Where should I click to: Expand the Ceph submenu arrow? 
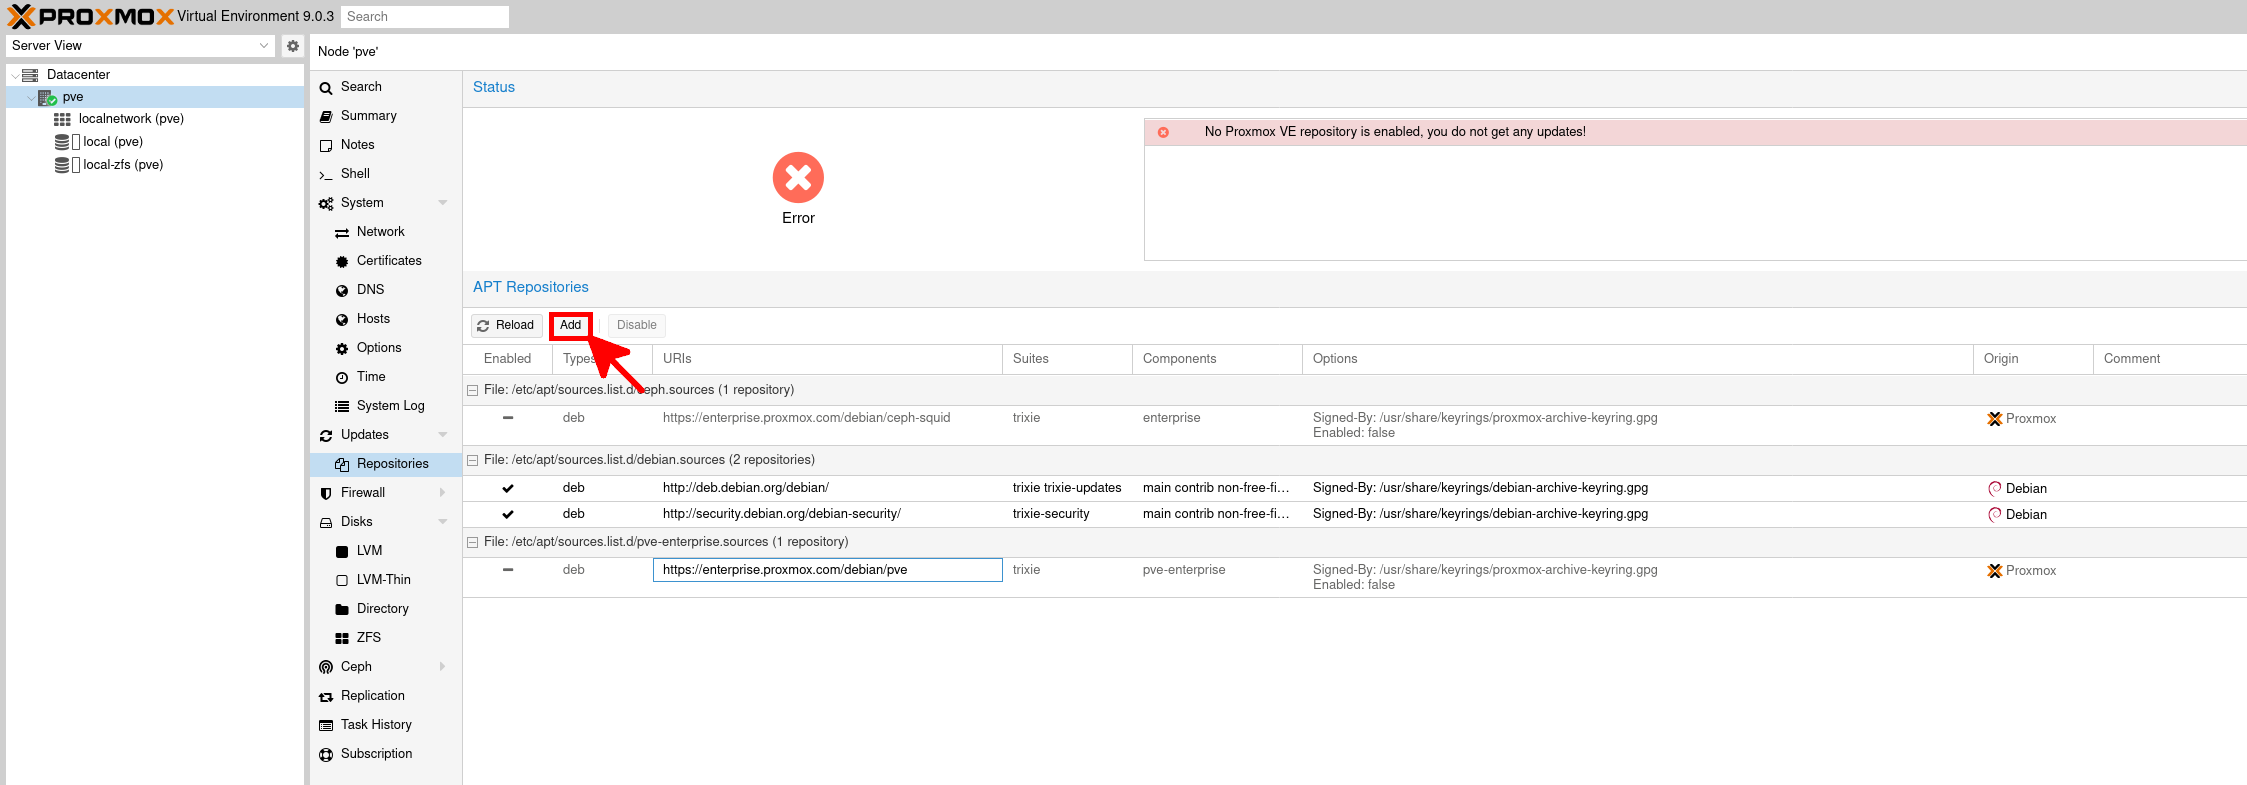443,667
